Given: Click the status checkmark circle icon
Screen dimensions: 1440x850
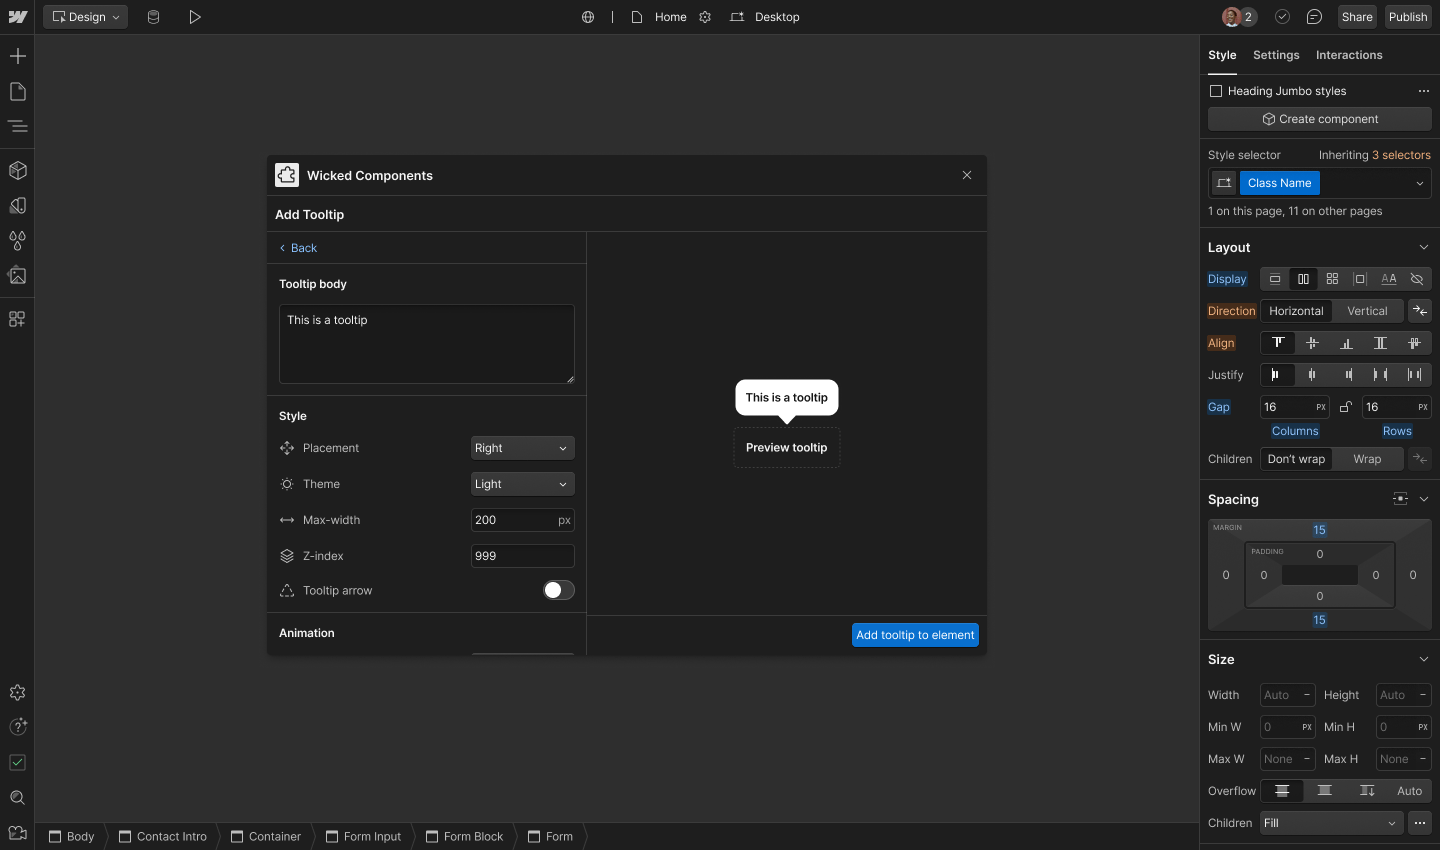Looking at the screenshot, I should (x=1282, y=17).
